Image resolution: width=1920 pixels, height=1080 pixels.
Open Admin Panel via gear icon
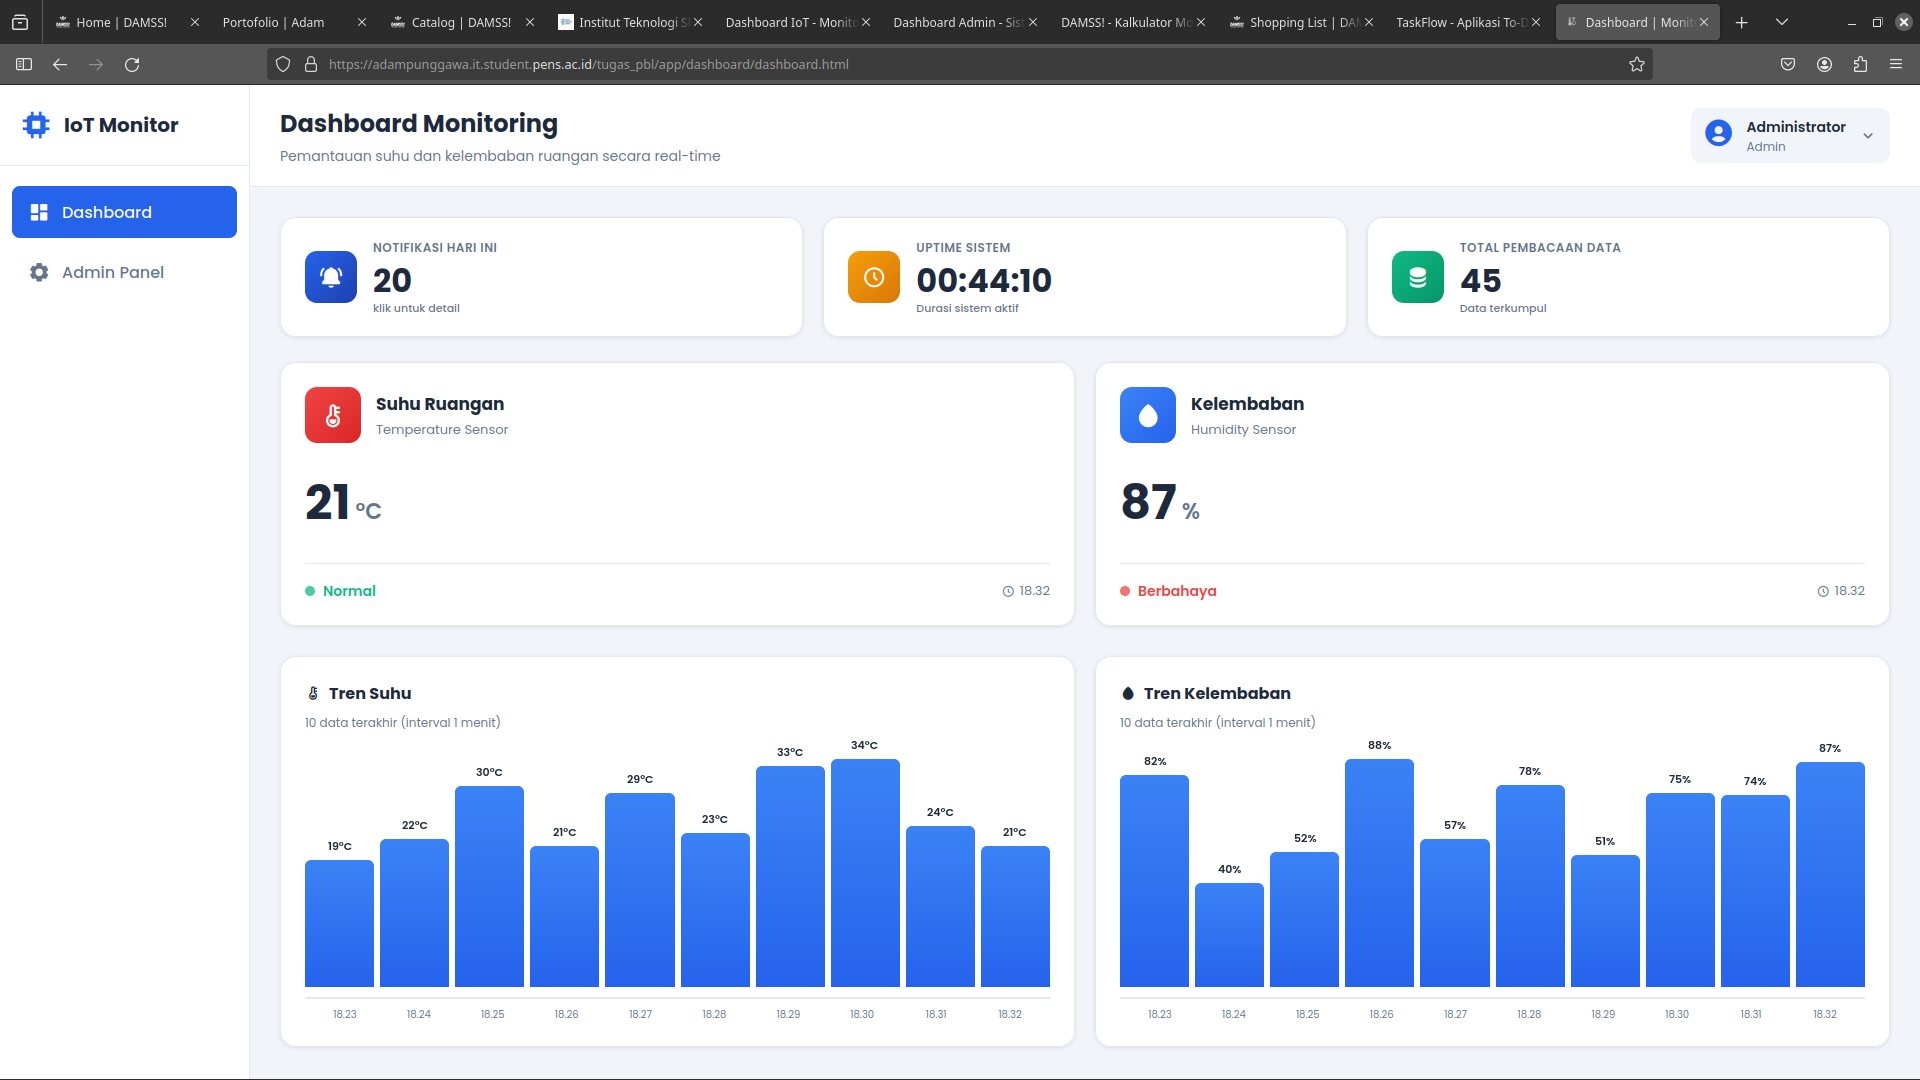(x=38, y=272)
